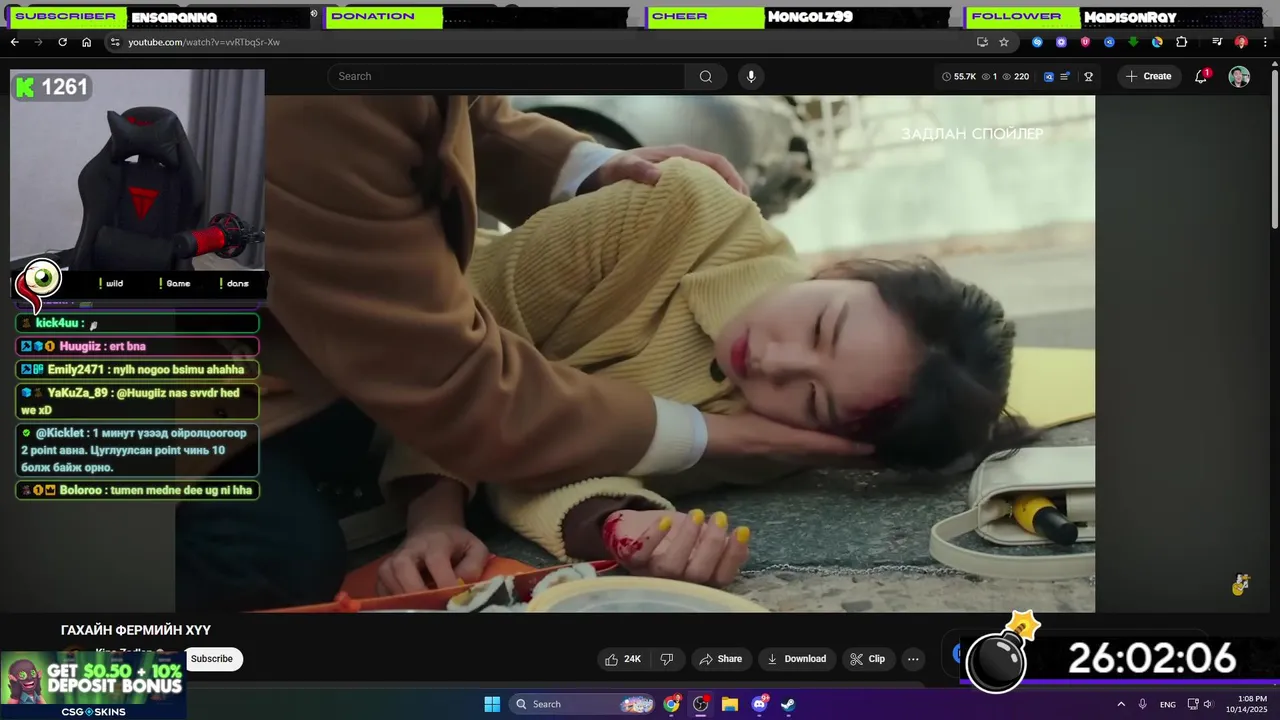Click the Create button

pos(1148,76)
